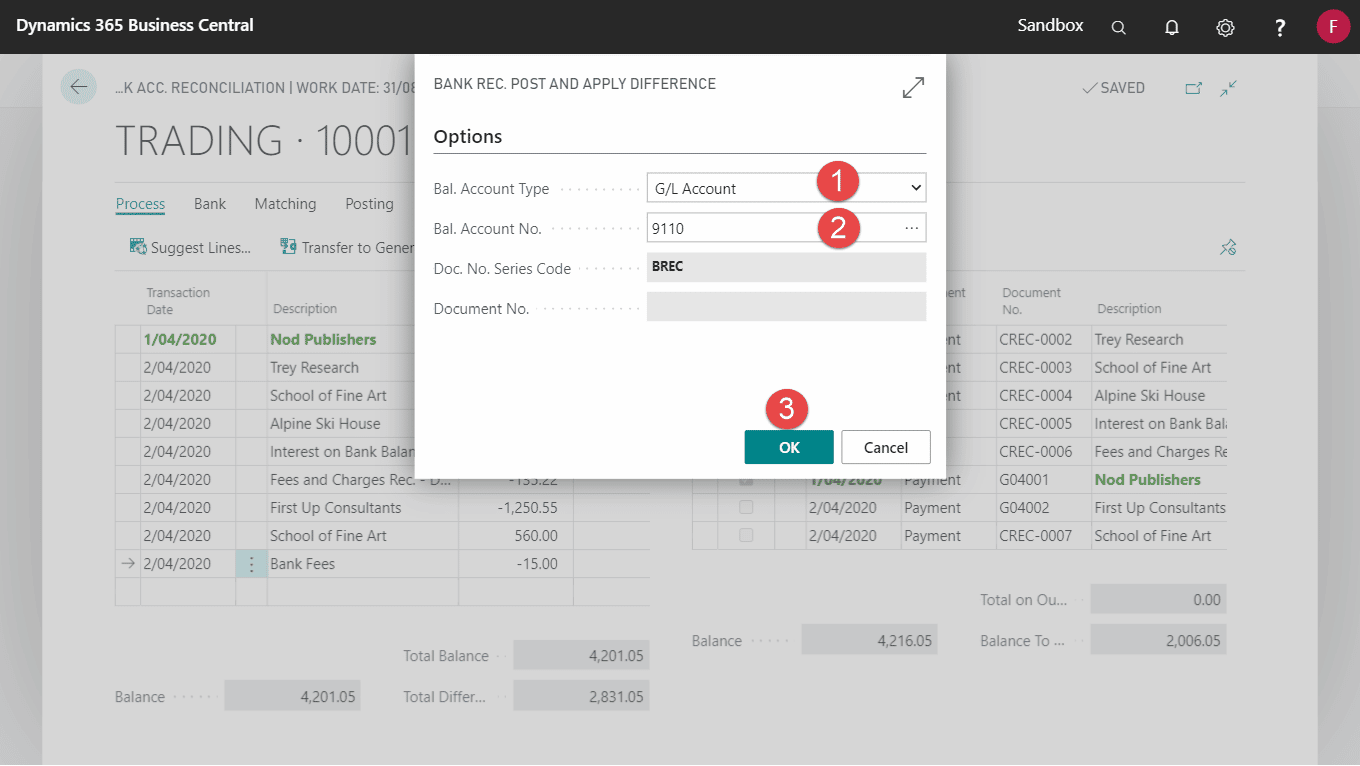Viewport: 1360px width, 766px height.
Task: Open the notifications bell icon
Action: (1172, 27)
